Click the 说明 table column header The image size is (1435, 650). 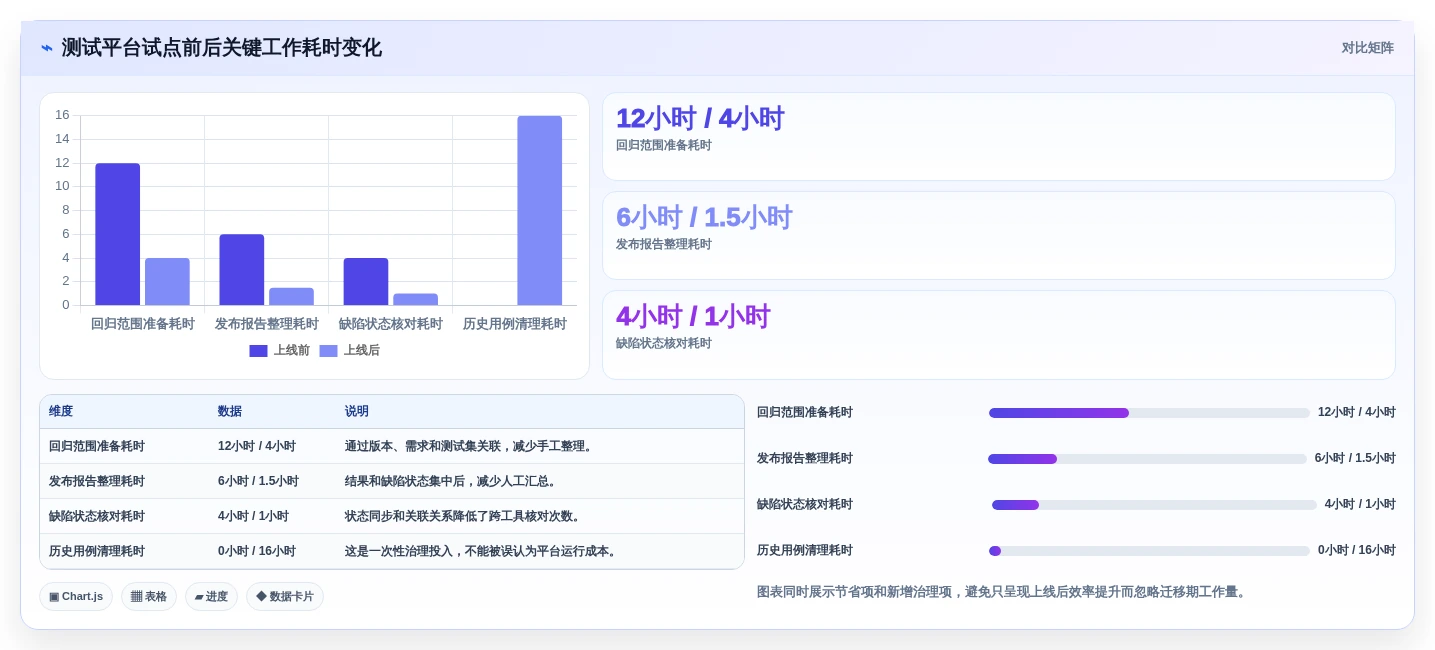coord(357,411)
